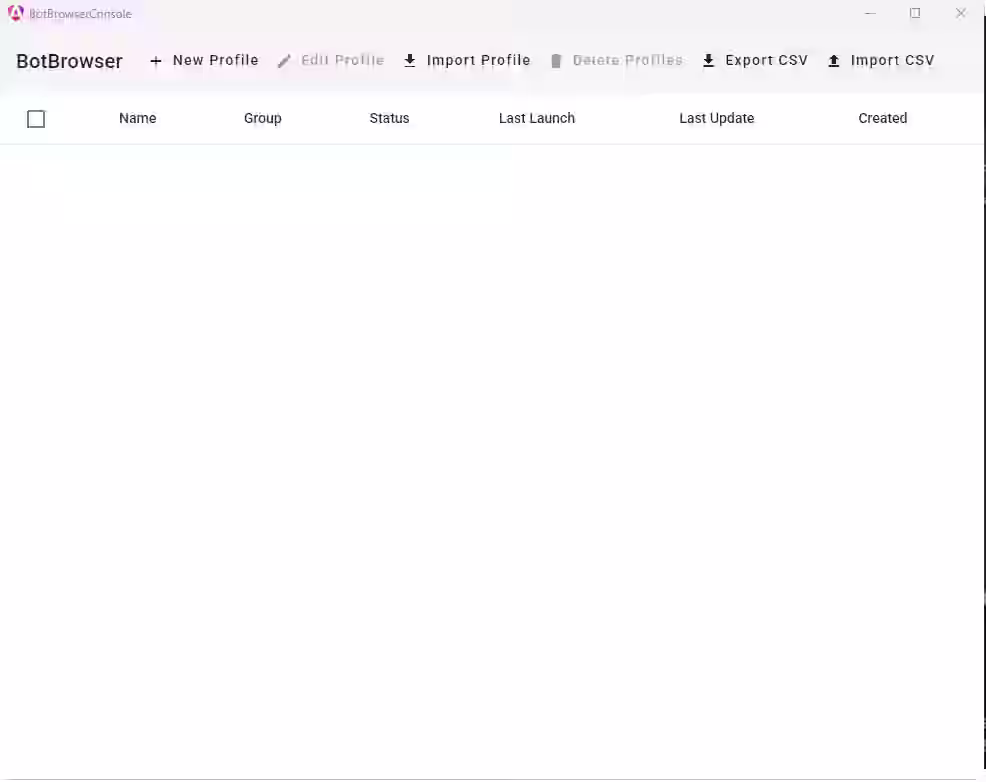Click the BotBrowserConsole app logo in title bar
The image size is (986, 782).
(16, 14)
